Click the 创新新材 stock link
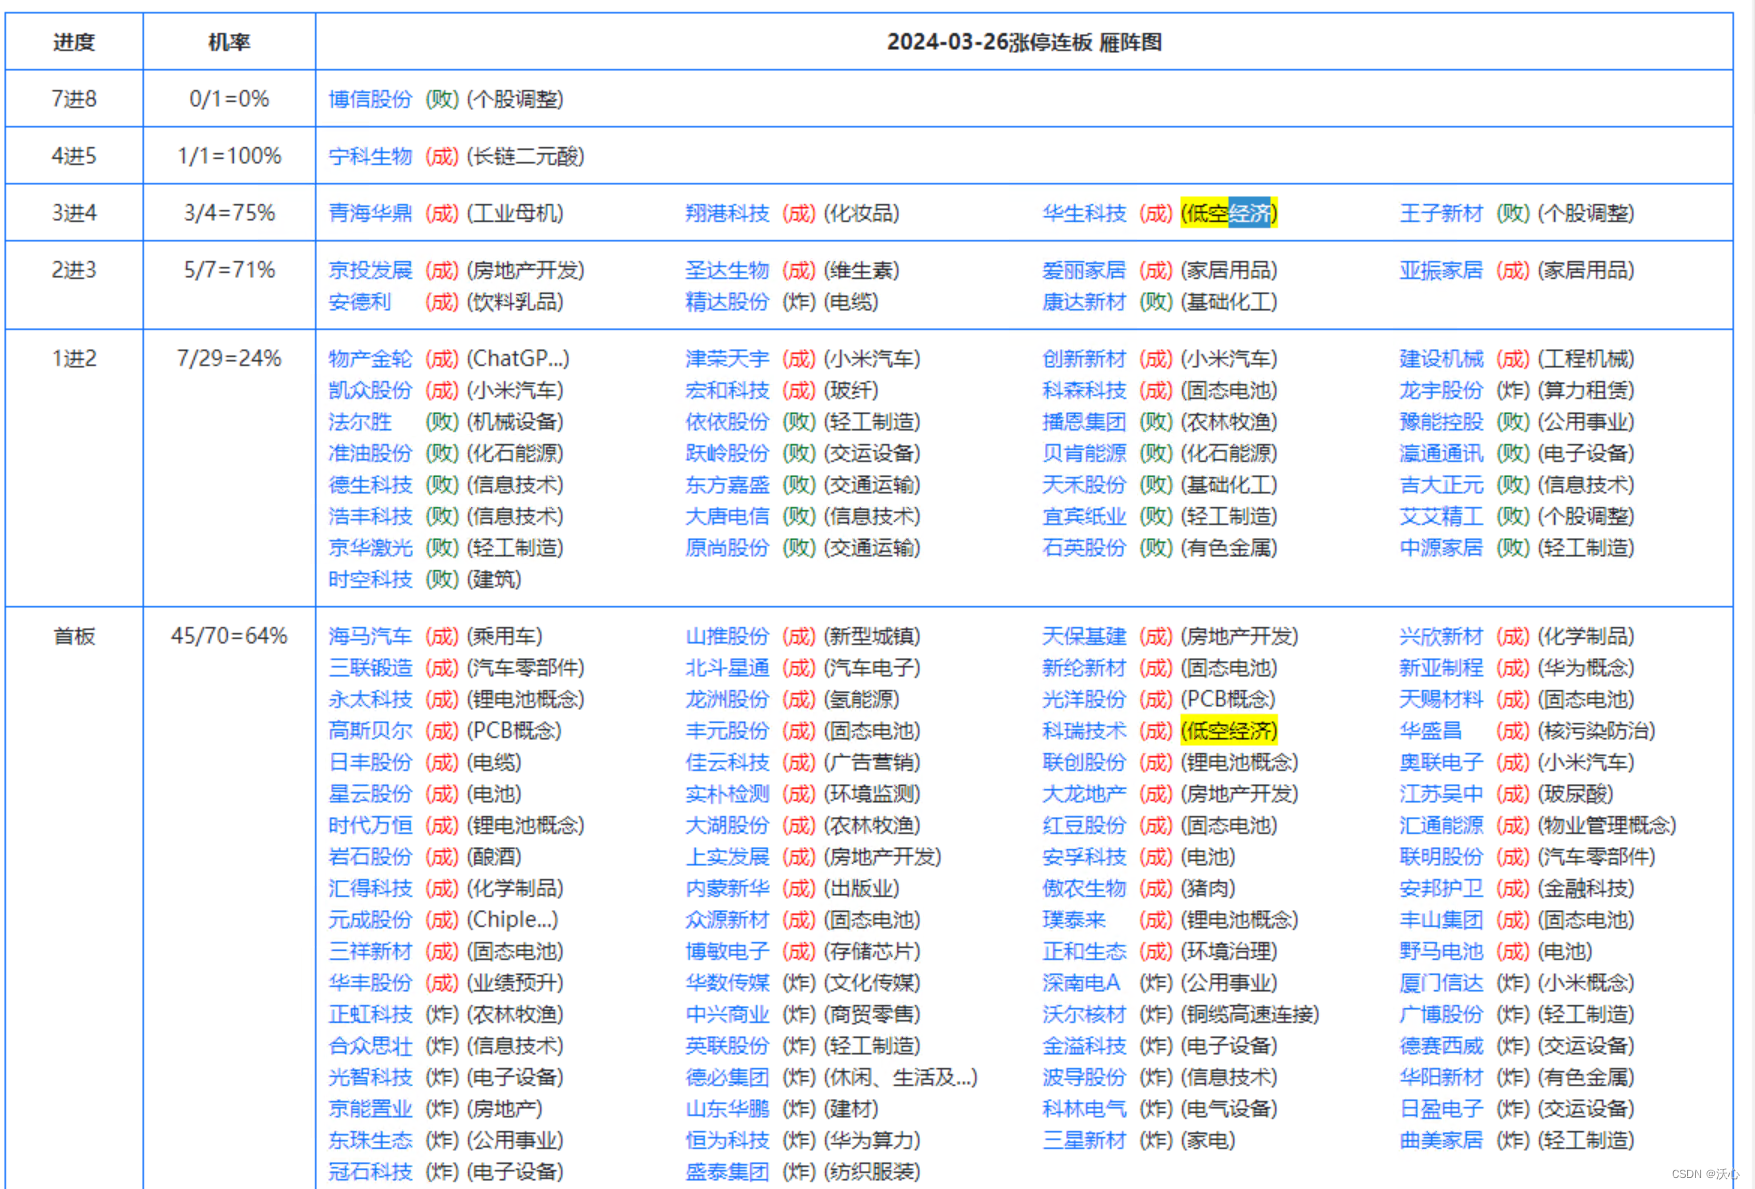1755x1189 pixels. (1084, 359)
